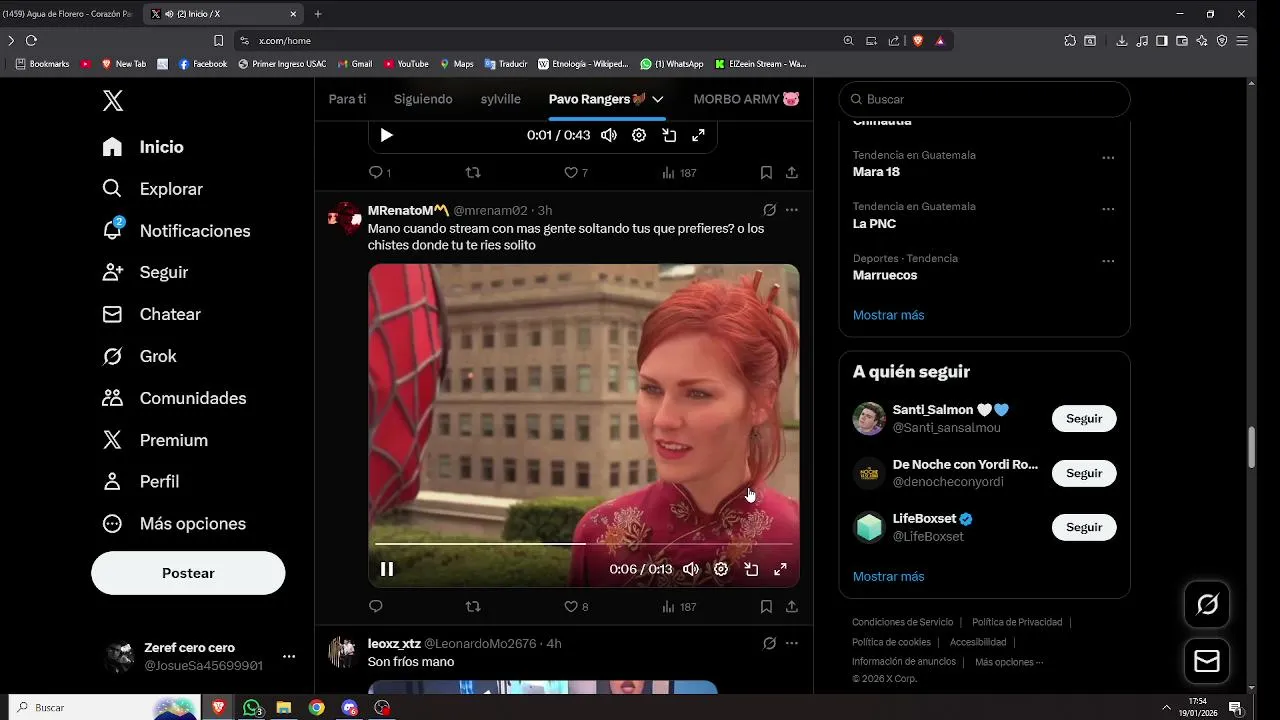Open more options on leoxz_xtz's post
Screen dimensions: 1280x720
click(x=792, y=643)
